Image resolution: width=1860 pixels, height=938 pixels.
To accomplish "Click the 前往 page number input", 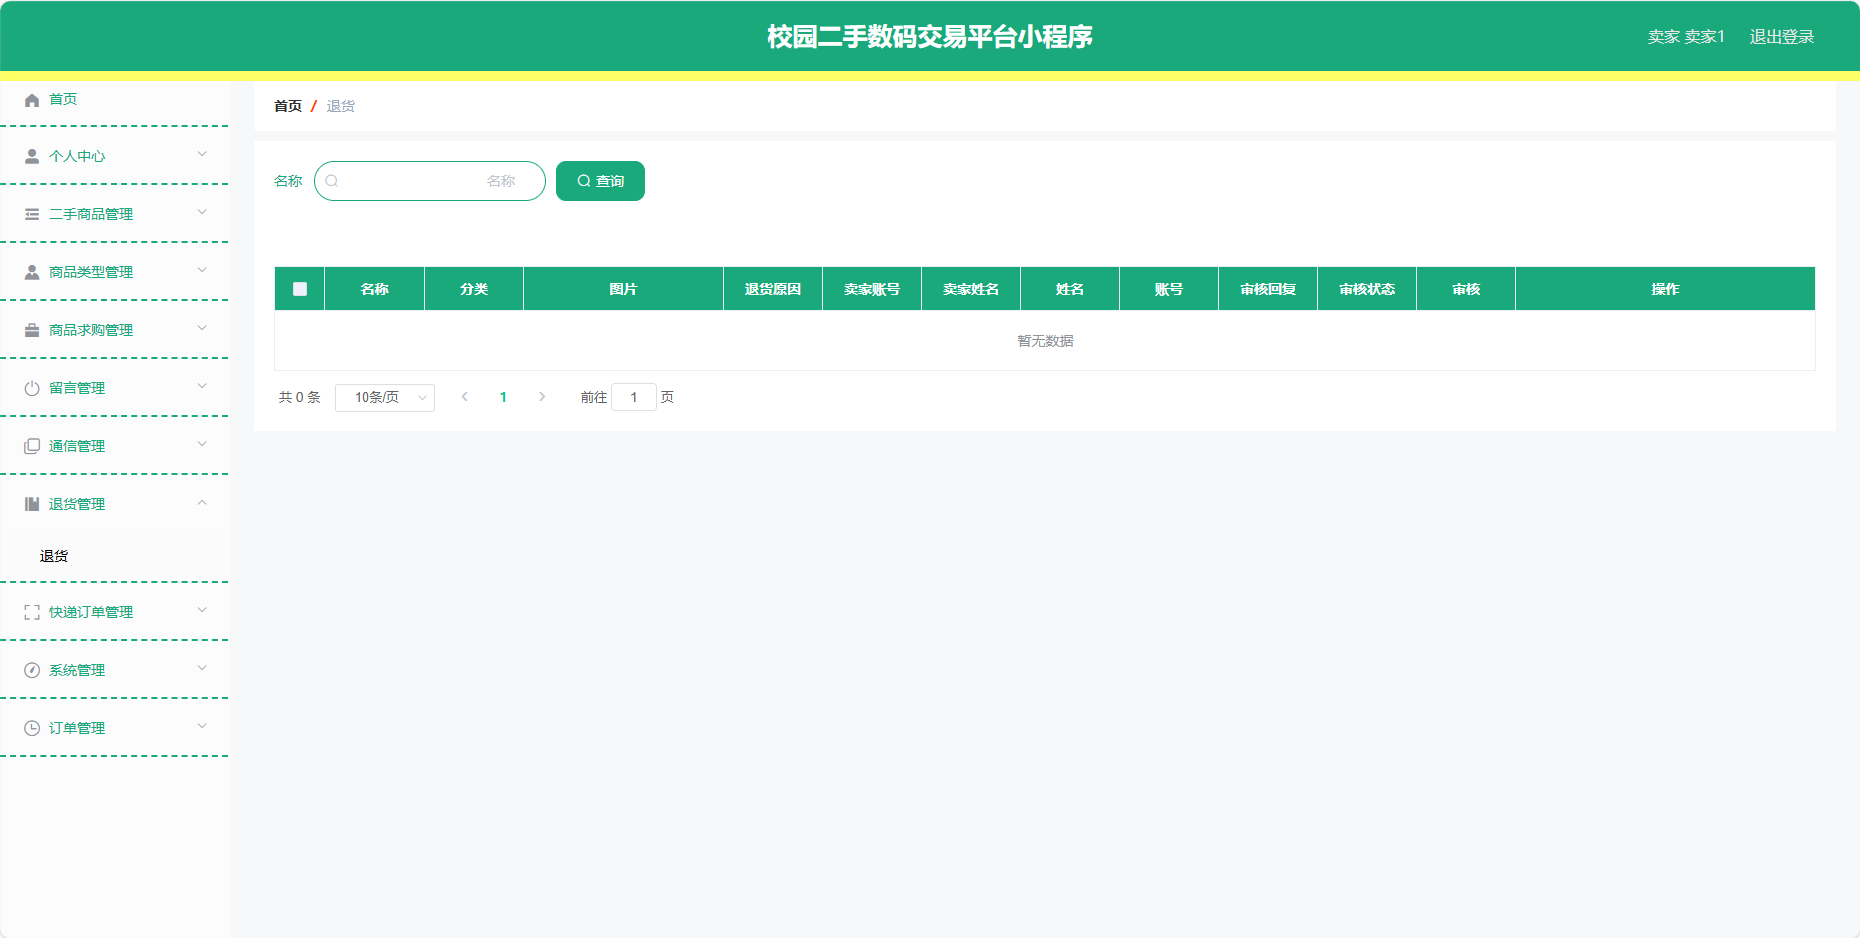I will (634, 397).
